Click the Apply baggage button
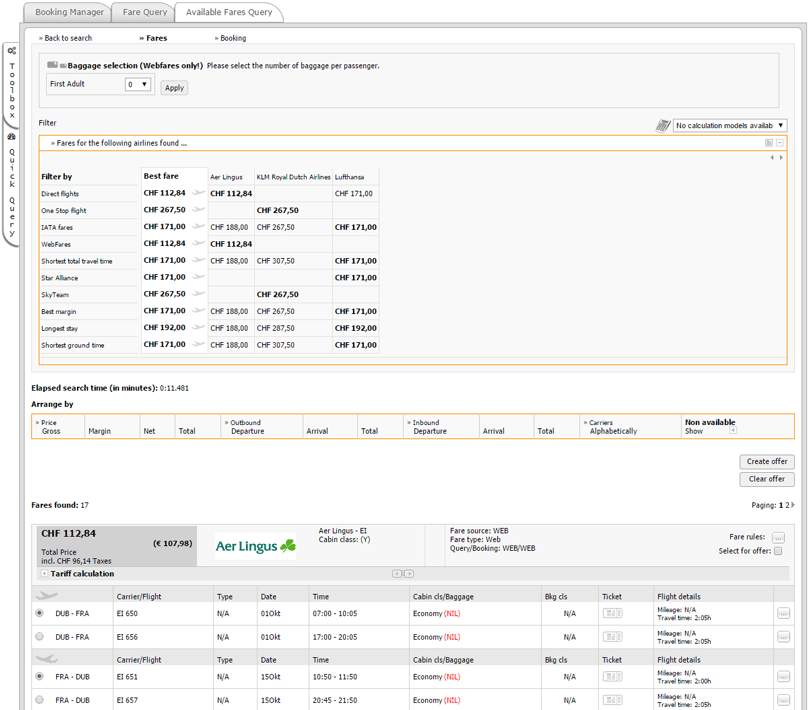Image resolution: width=810 pixels, height=710 pixels. [174, 88]
